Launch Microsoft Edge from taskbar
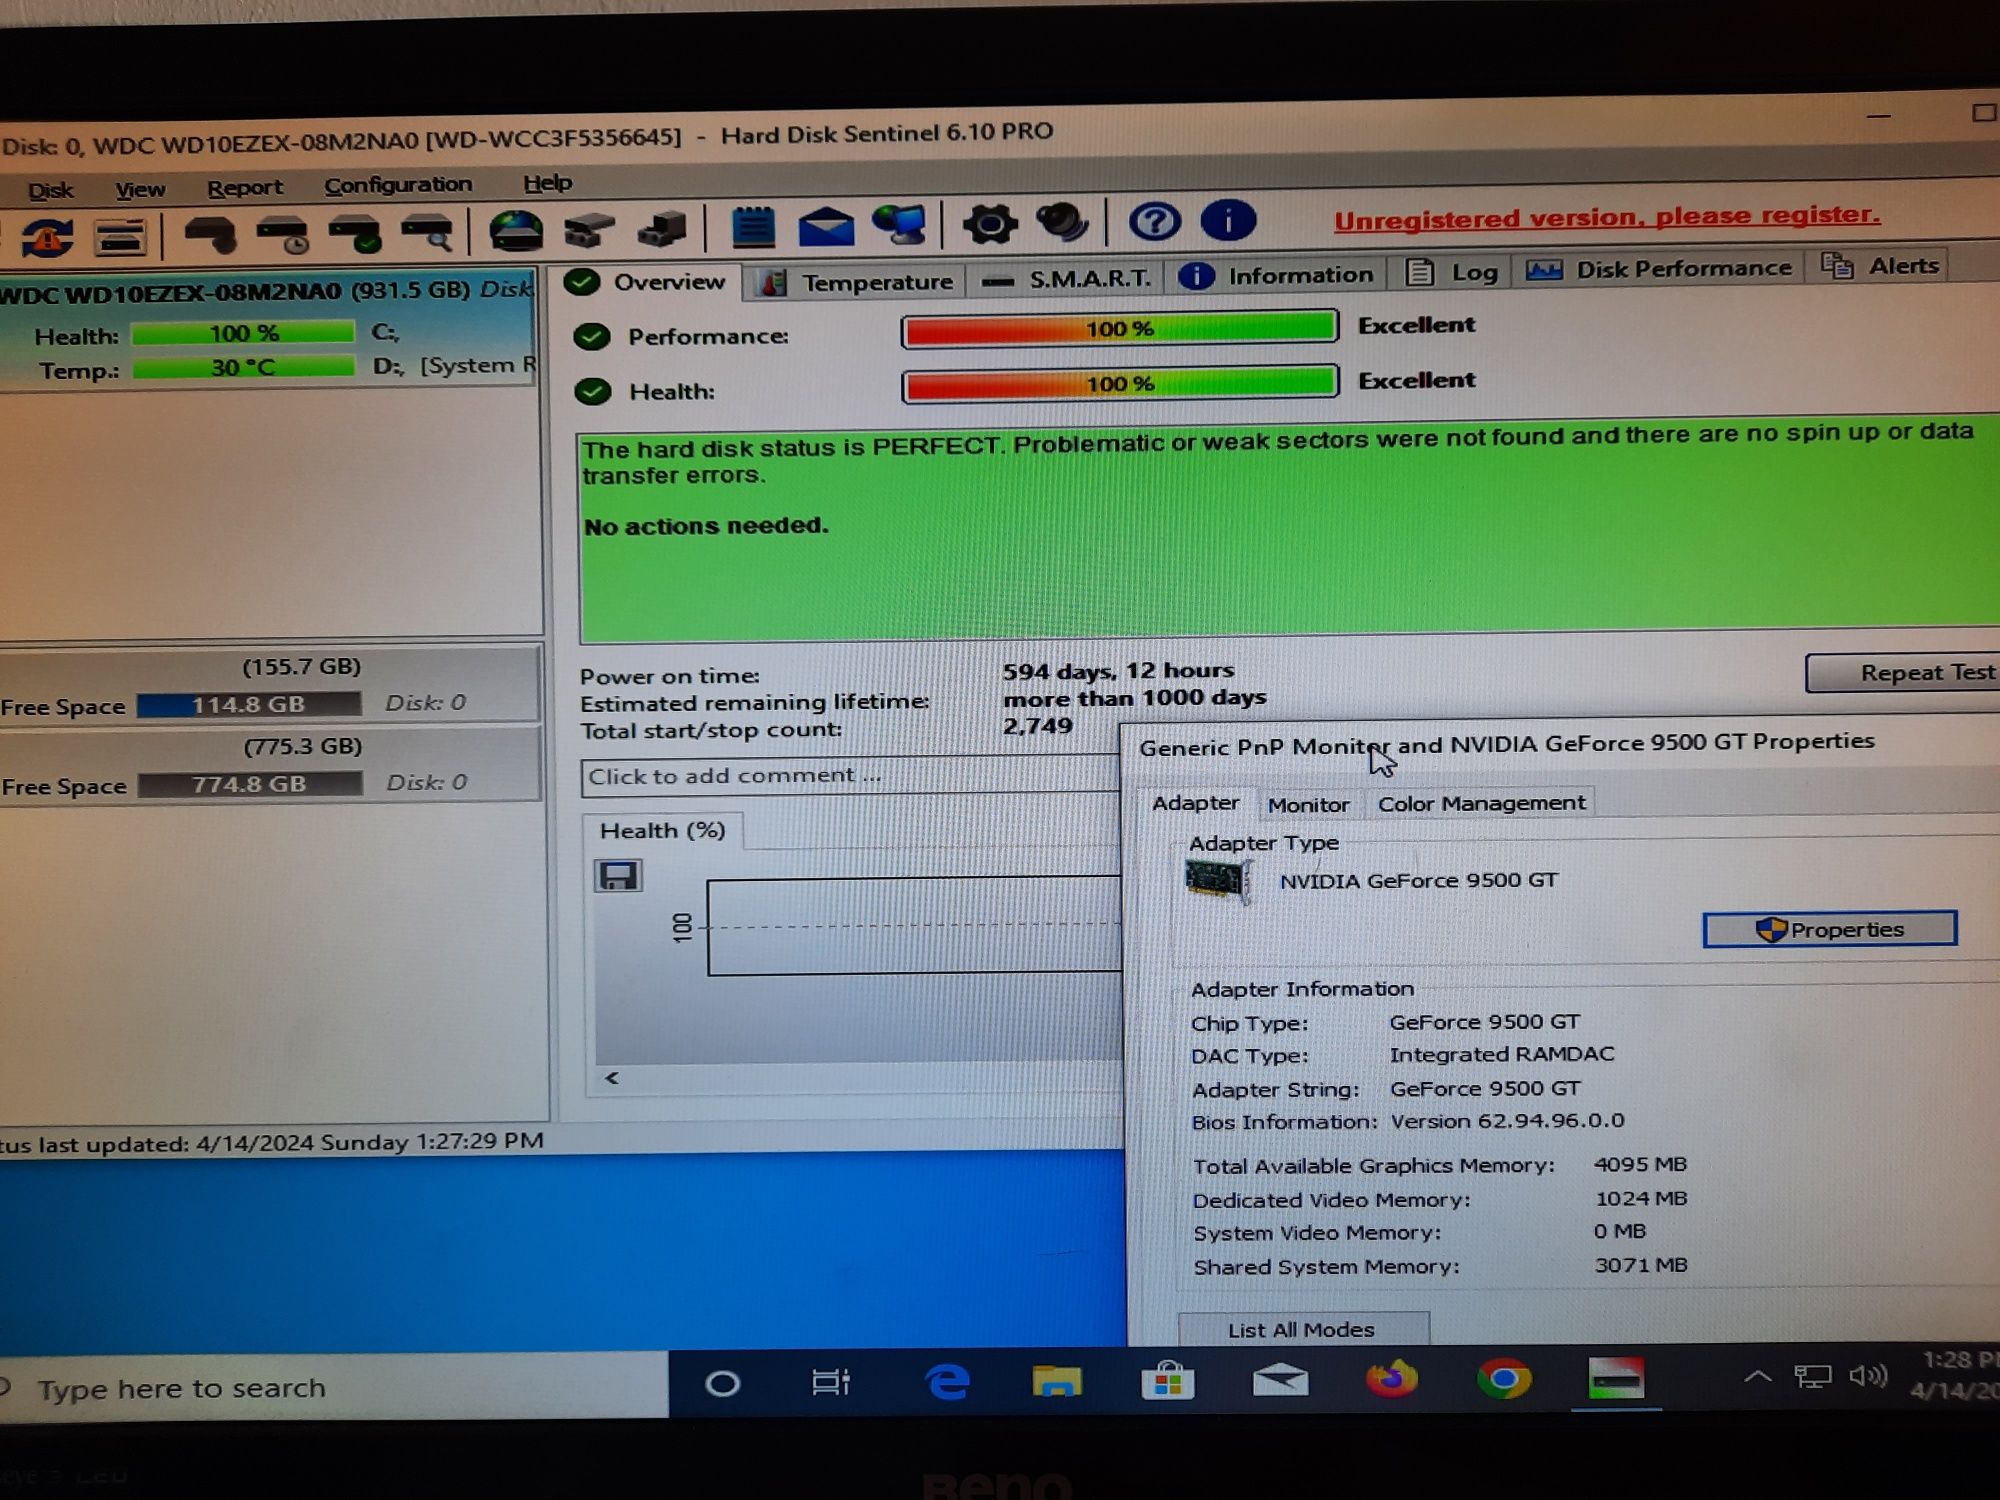Viewport: 2000px width, 1500px height. [947, 1382]
